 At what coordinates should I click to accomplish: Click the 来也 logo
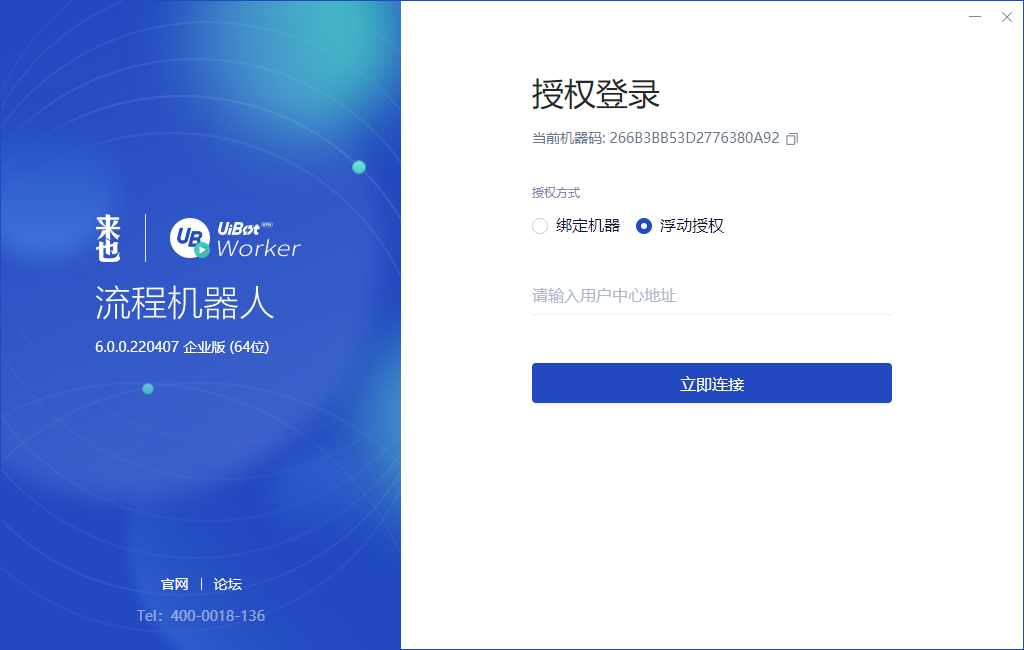click(108, 238)
